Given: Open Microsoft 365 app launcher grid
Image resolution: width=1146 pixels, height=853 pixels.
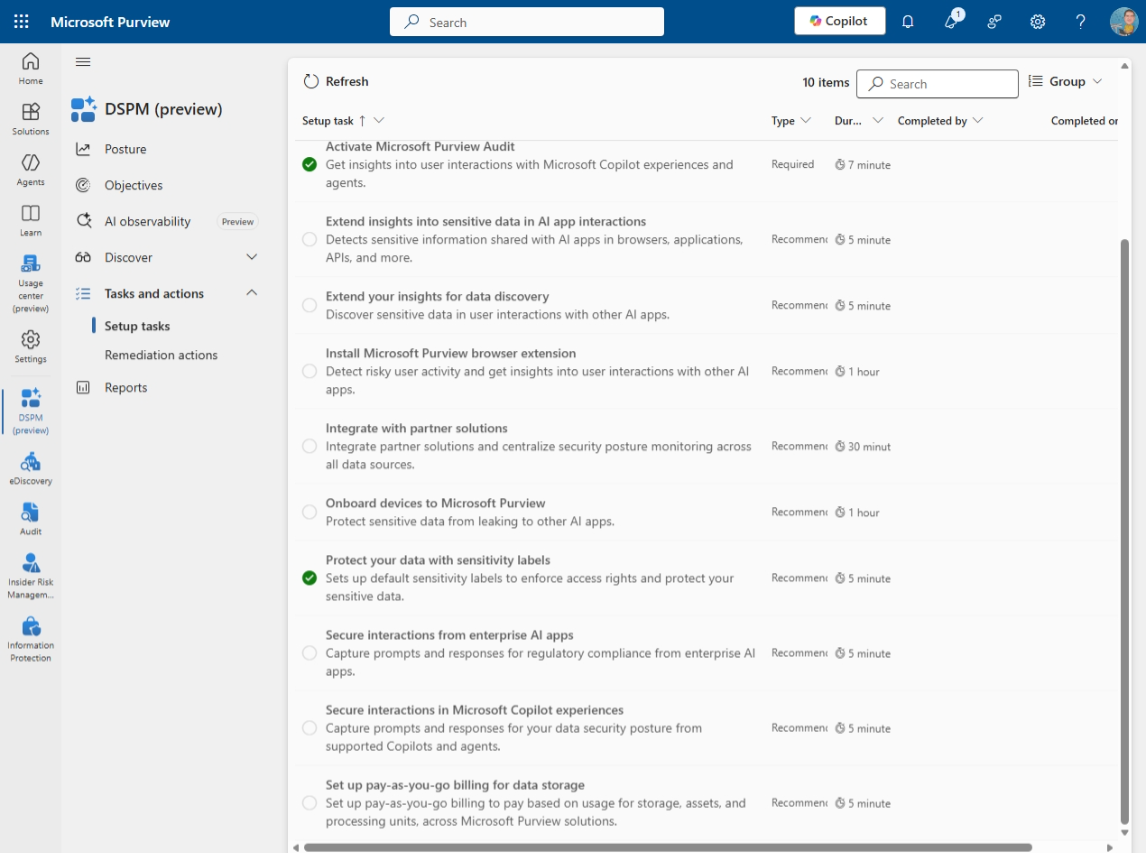Looking at the screenshot, I should (21, 20).
